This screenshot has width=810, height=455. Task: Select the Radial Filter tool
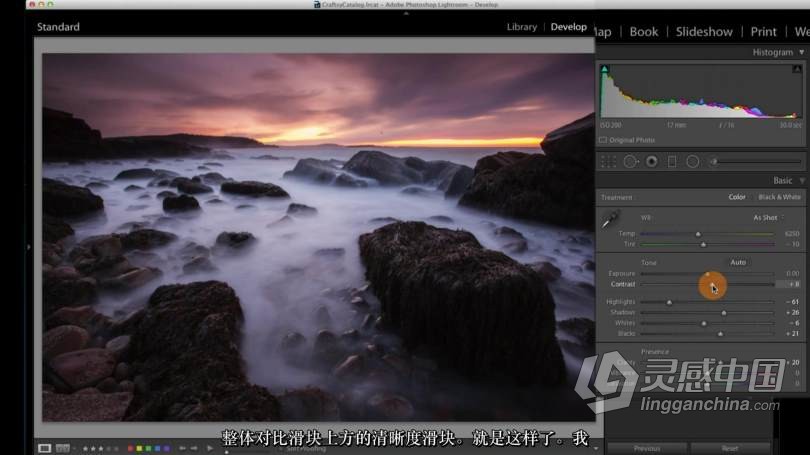(693, 162)
